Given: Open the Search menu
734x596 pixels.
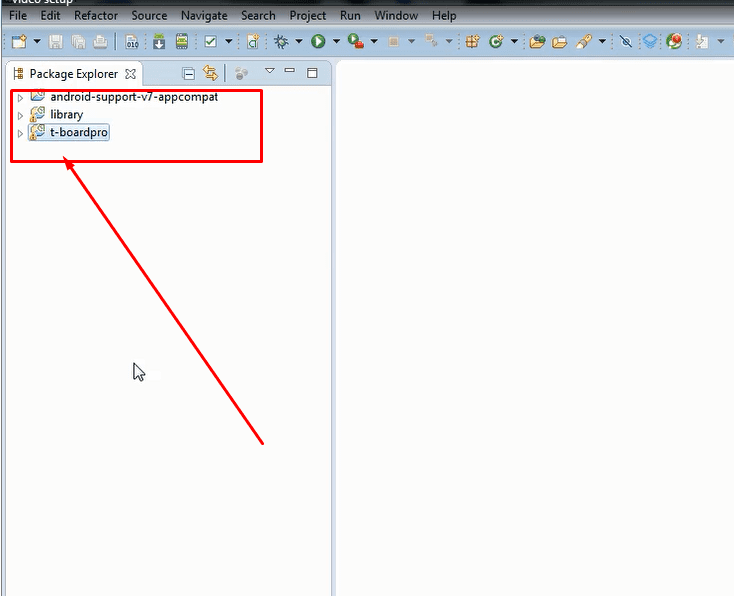Looking at the screenshot, I should pyautogui.click(x=258, y=15).
